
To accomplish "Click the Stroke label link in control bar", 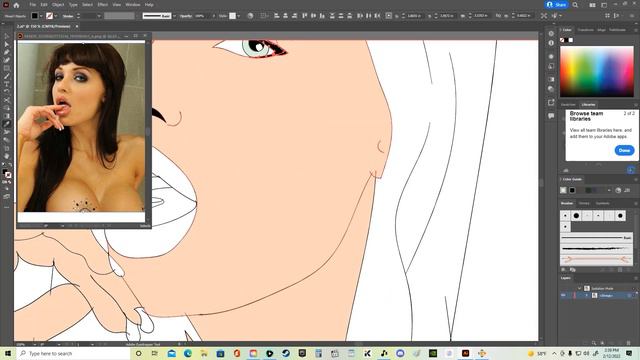I will [68, 16].
